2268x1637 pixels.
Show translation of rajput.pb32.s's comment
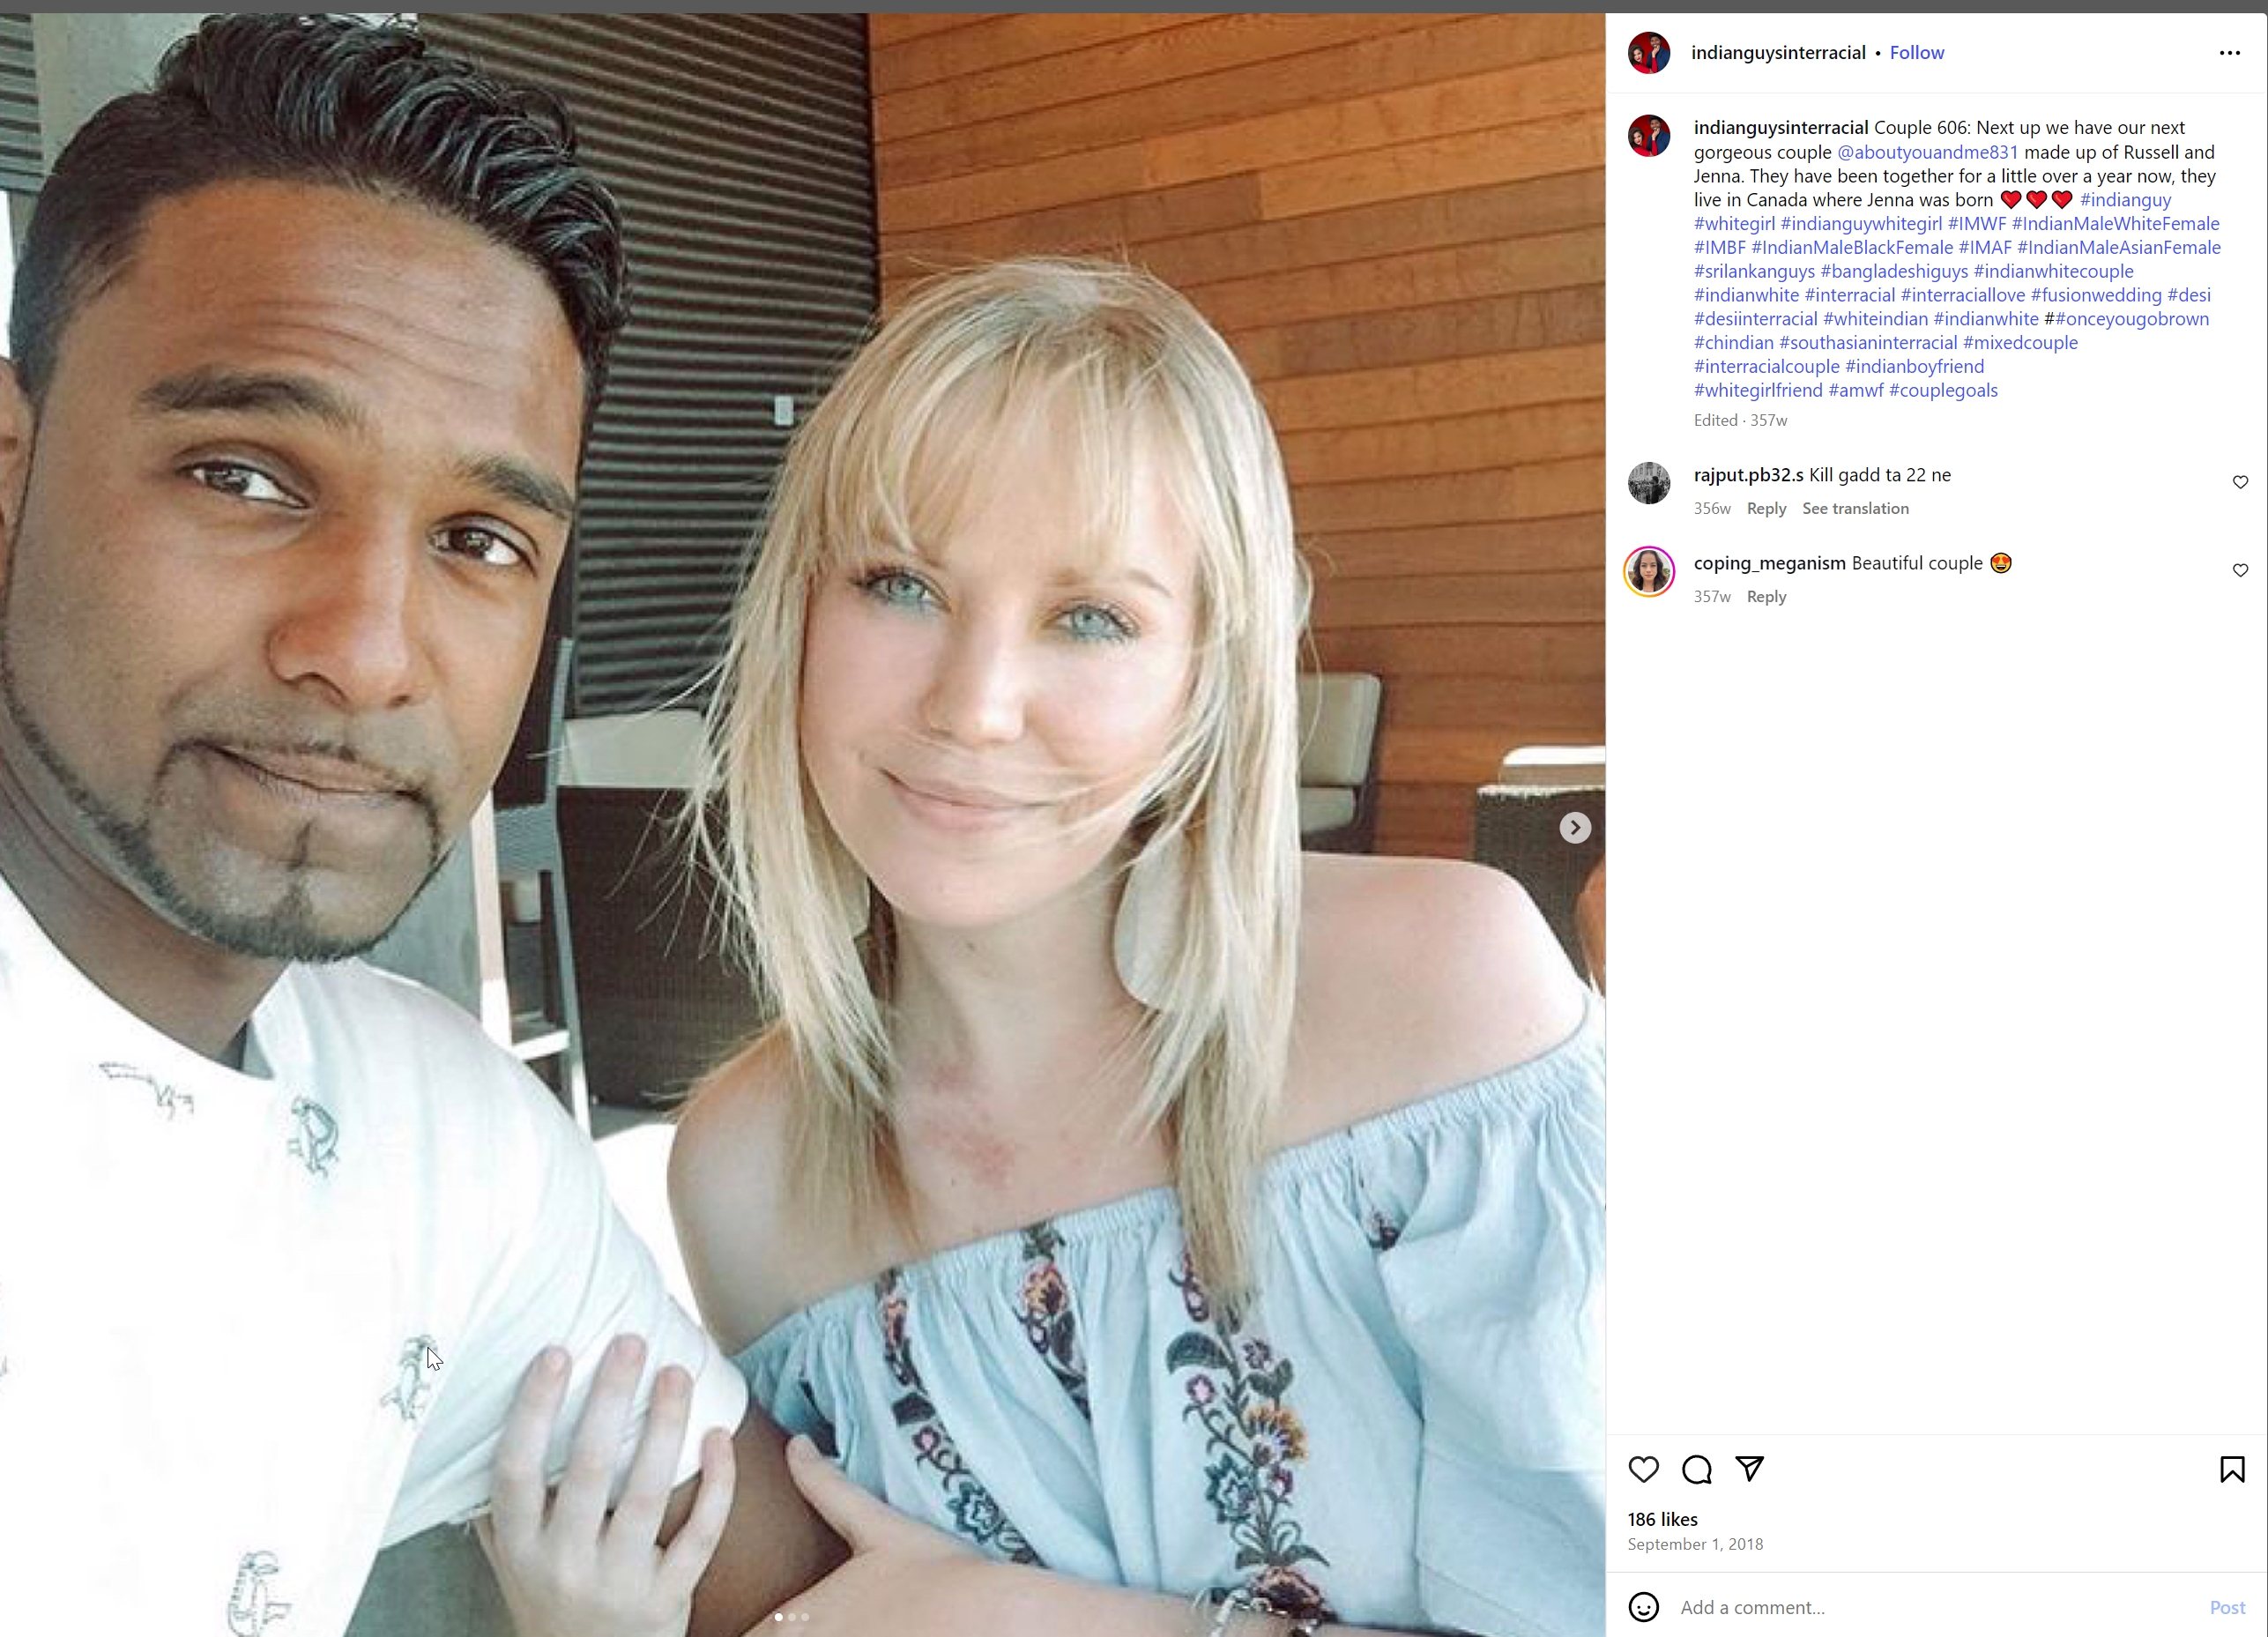tap(1855, 508)
